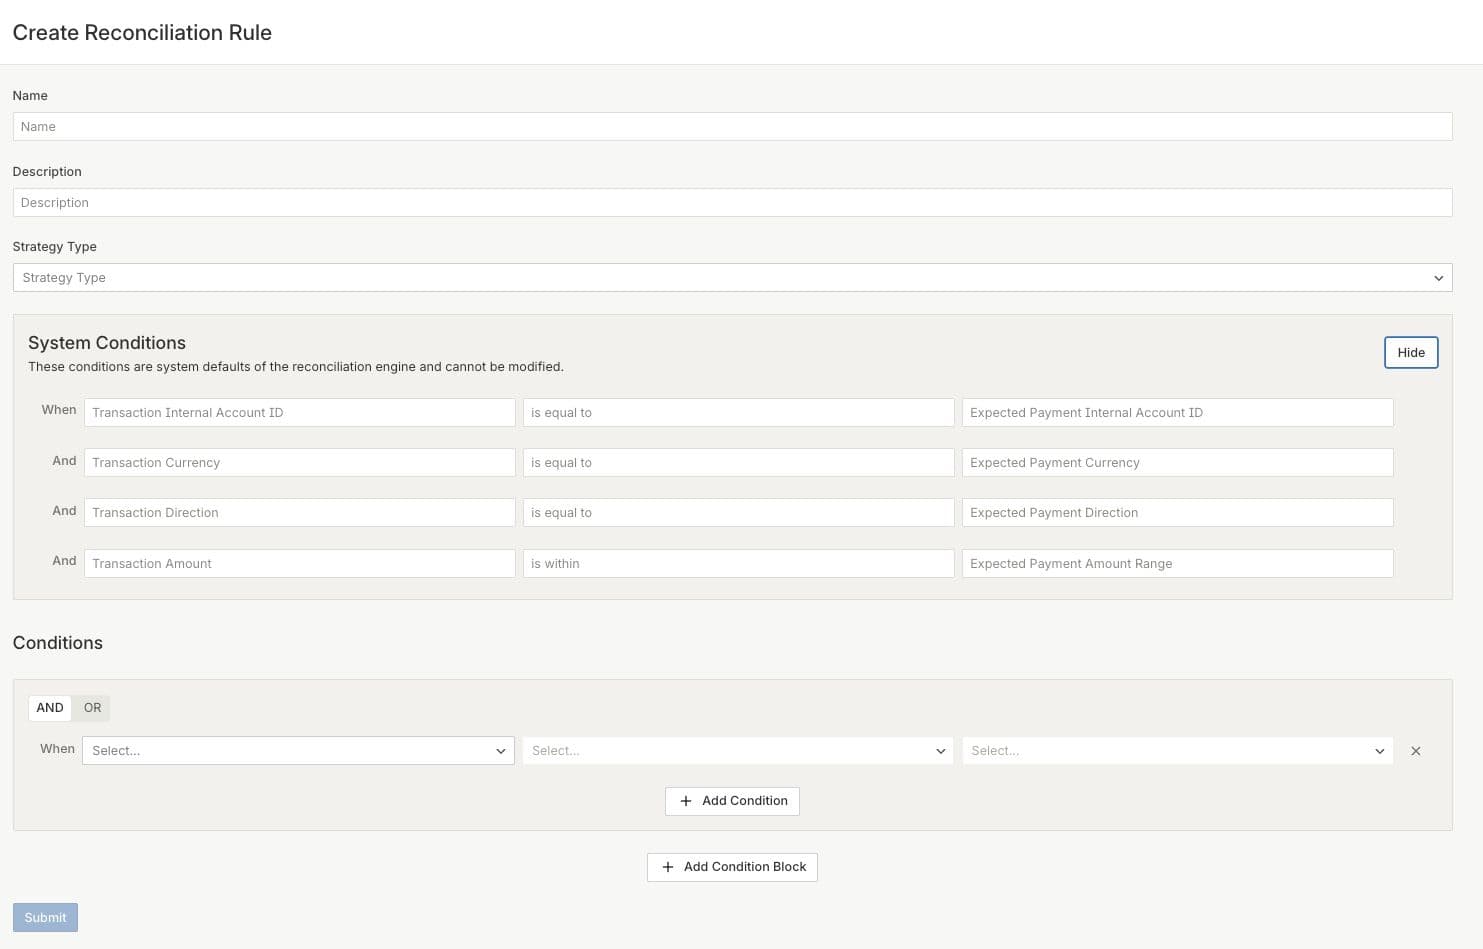Switch condition logic to OR
Viewport: 1483px width, 949px height.
pyautogui.click(x=92, y=708)
